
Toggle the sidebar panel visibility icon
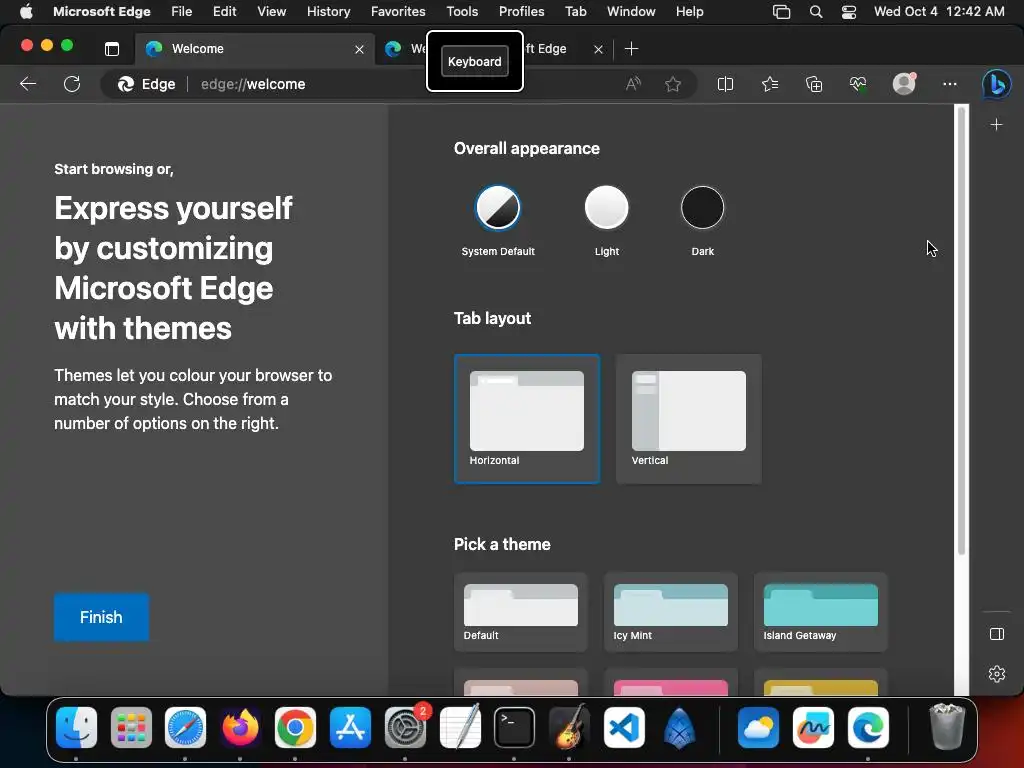[997, 633]
